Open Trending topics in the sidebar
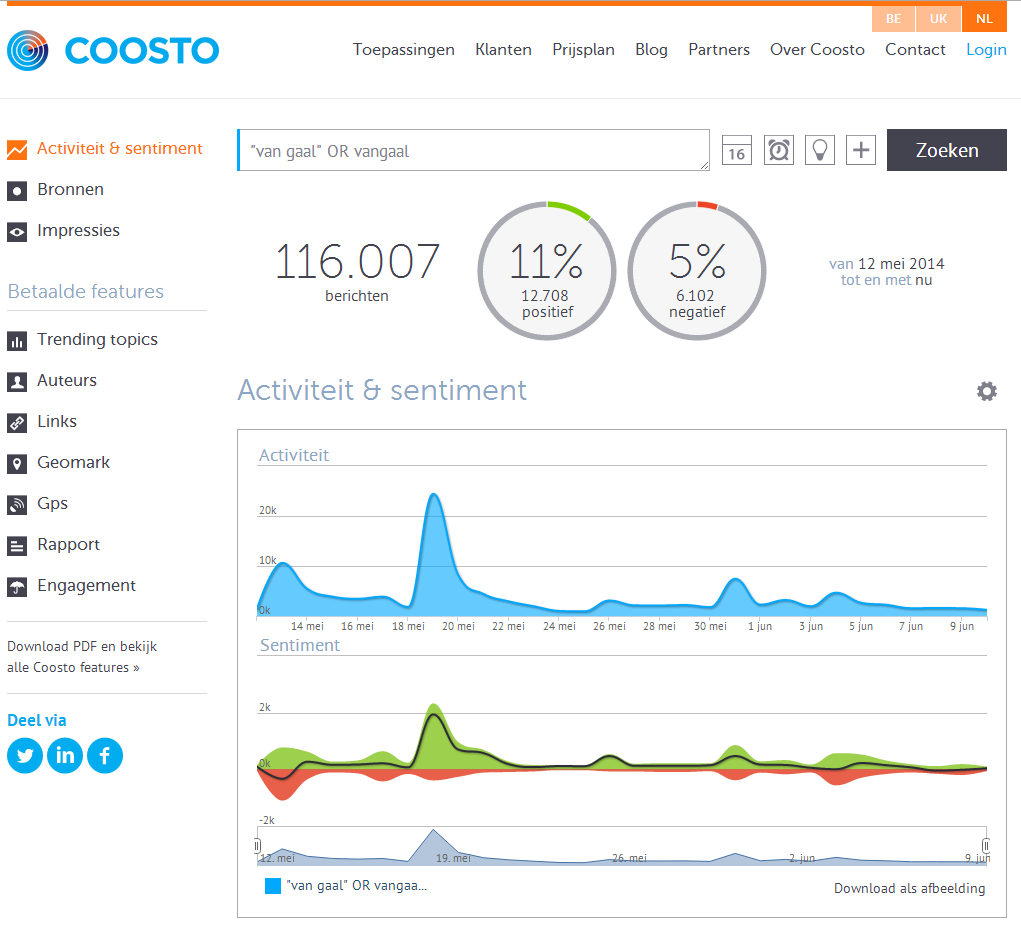The image size is (1021, 925). [97, 339]
